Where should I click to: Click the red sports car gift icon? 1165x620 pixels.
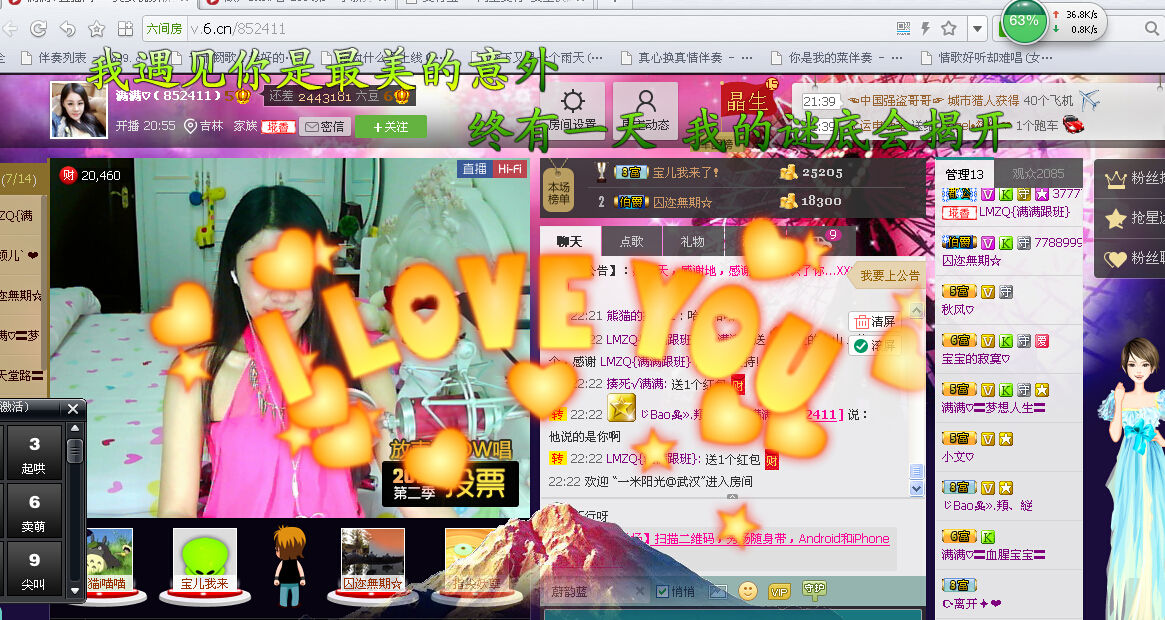tap(1073, 125)
